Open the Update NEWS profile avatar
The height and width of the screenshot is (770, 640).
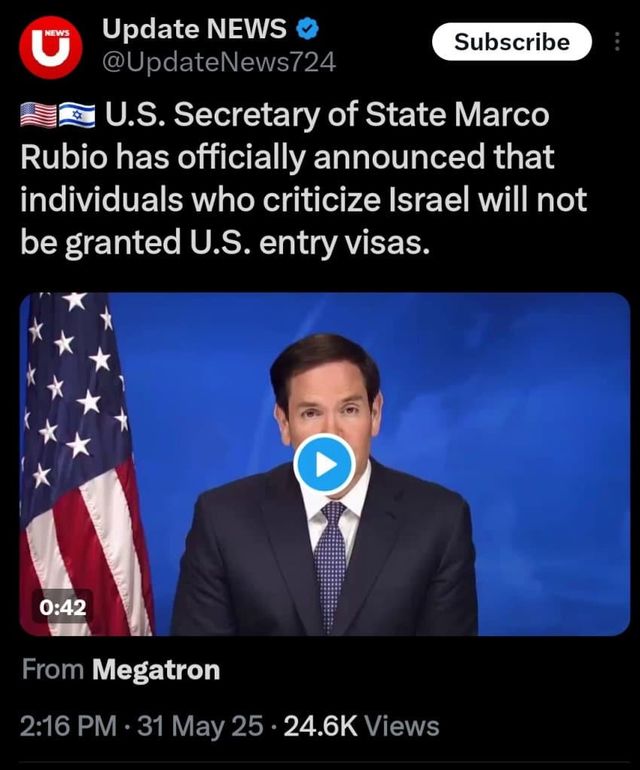(50, 47)
